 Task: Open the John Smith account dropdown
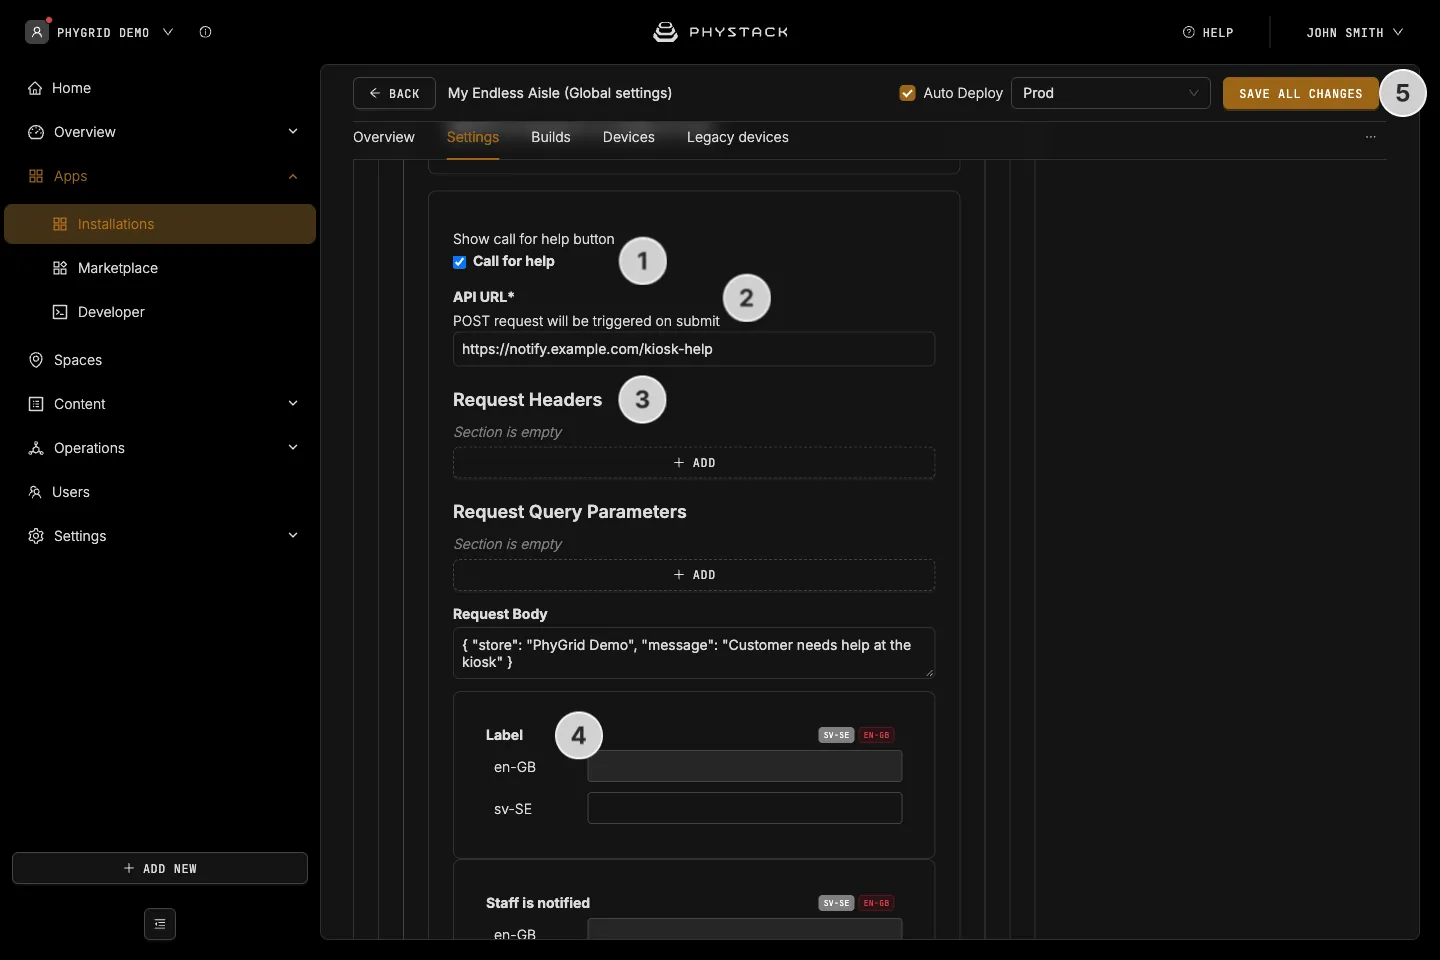pos(1354,32)
